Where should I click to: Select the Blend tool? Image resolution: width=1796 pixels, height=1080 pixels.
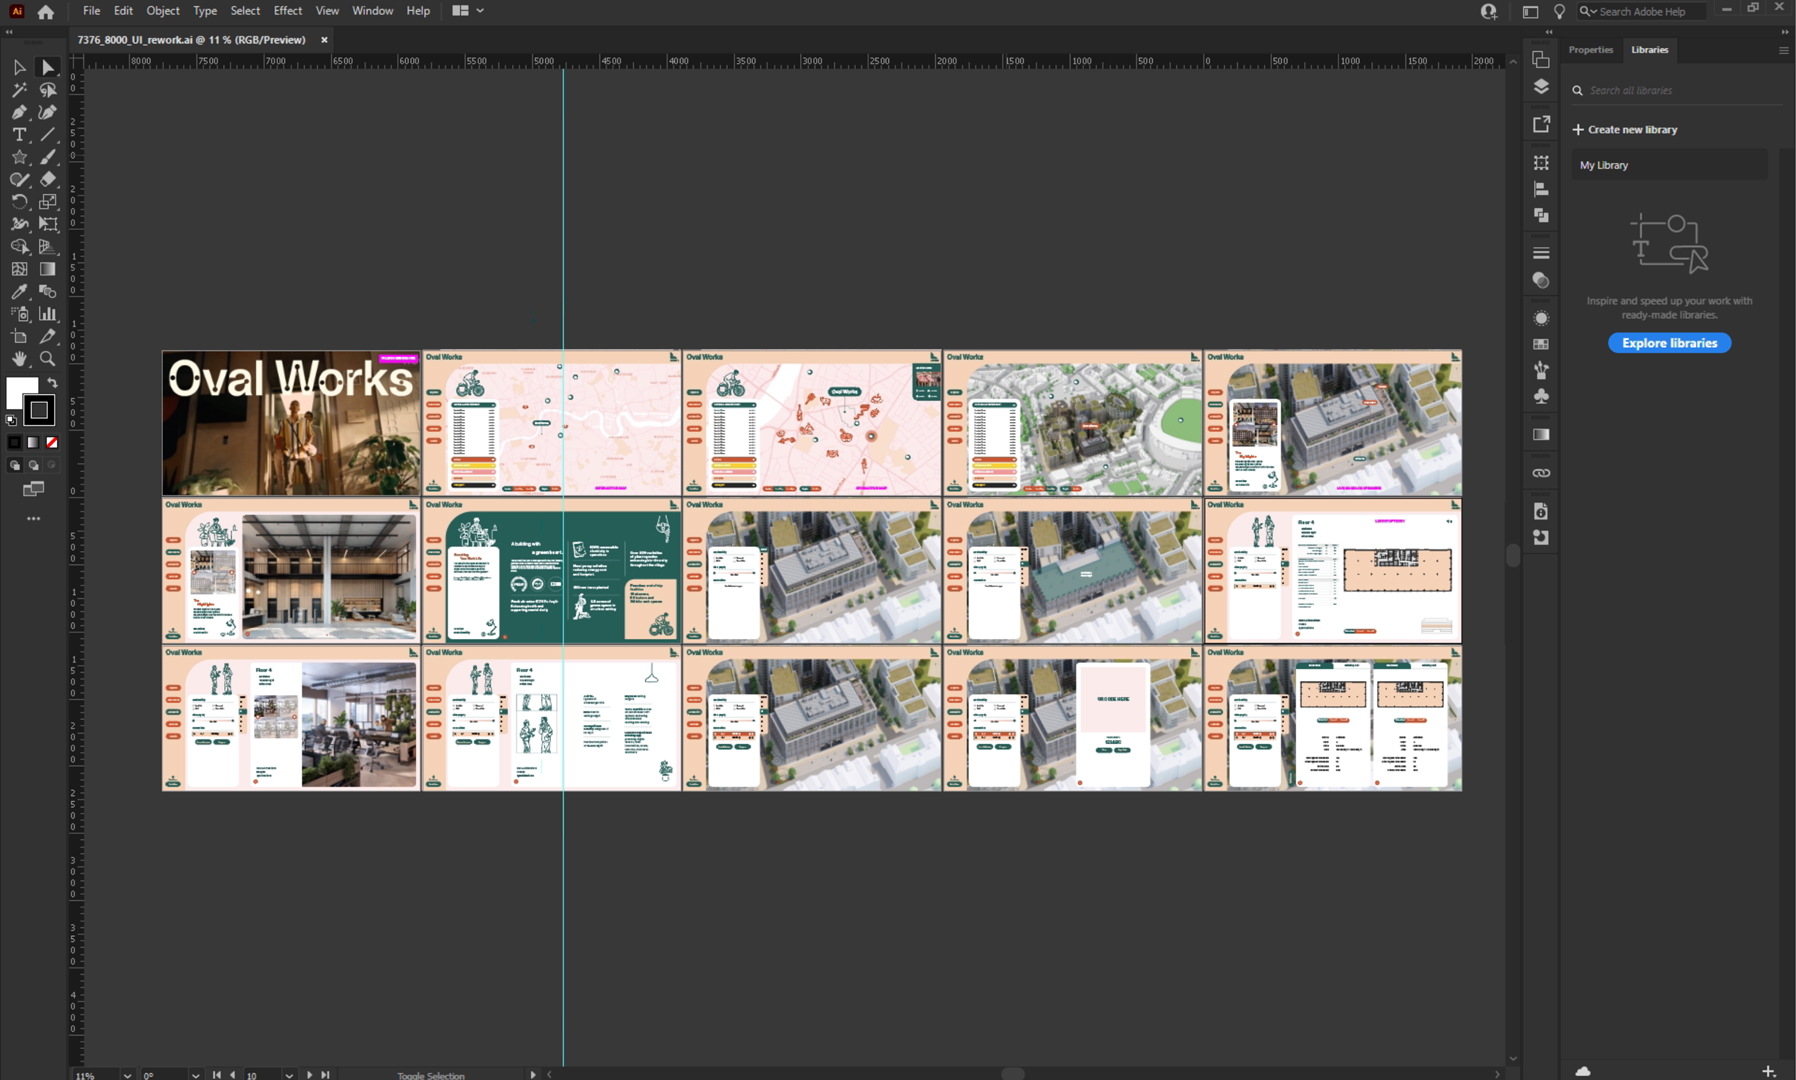(x=47, y=291)
